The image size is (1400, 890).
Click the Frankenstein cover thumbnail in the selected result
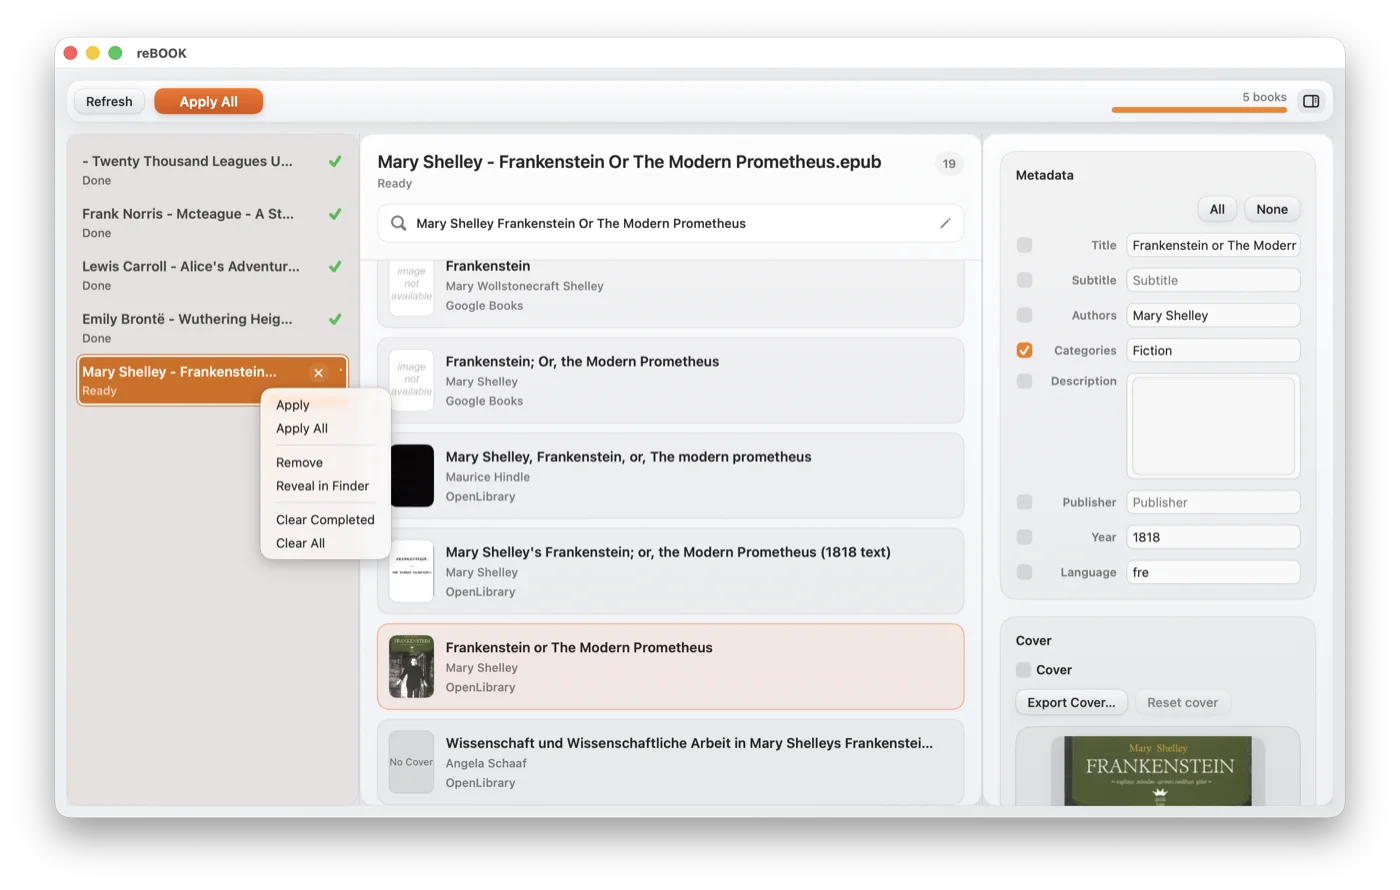[x=411, y=666]
